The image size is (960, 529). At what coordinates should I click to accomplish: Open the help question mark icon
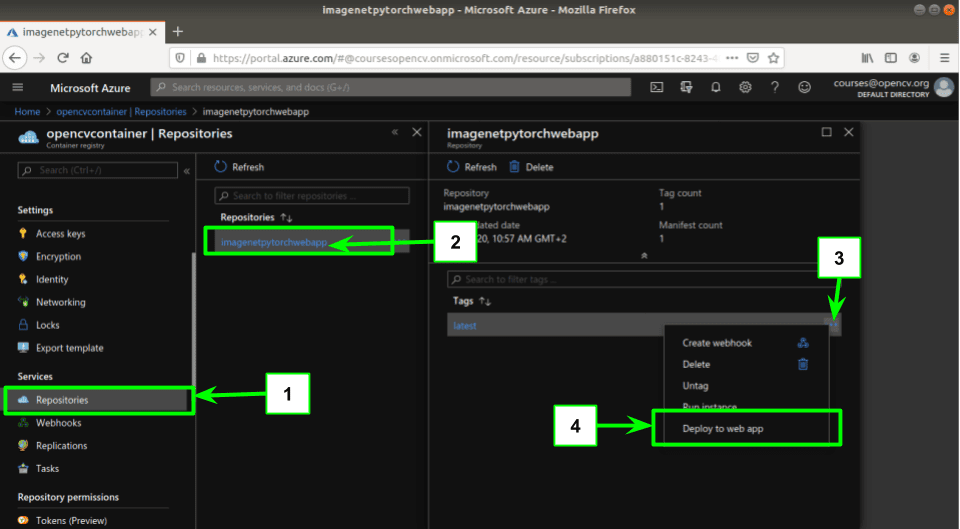774,88
